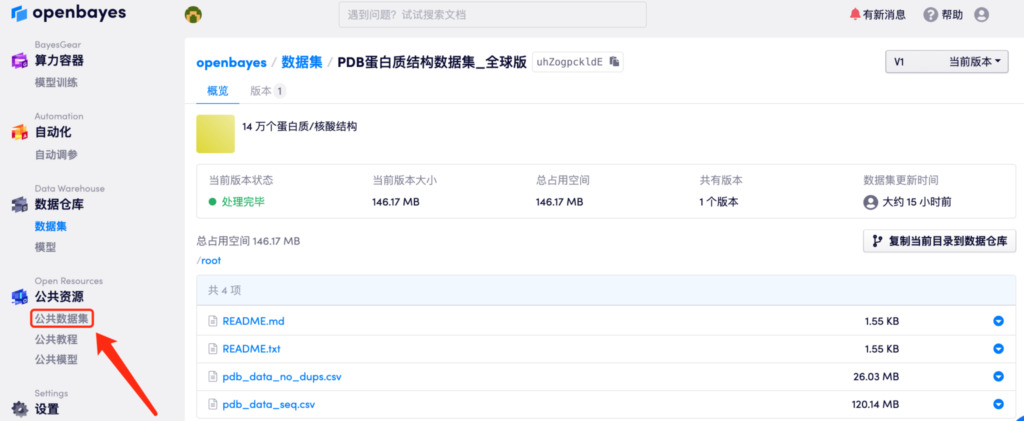Image resolution: width=1024 pixels, height=421 pixels.
Task: Click the 设置 gear icon
Action: click(20, 409)
